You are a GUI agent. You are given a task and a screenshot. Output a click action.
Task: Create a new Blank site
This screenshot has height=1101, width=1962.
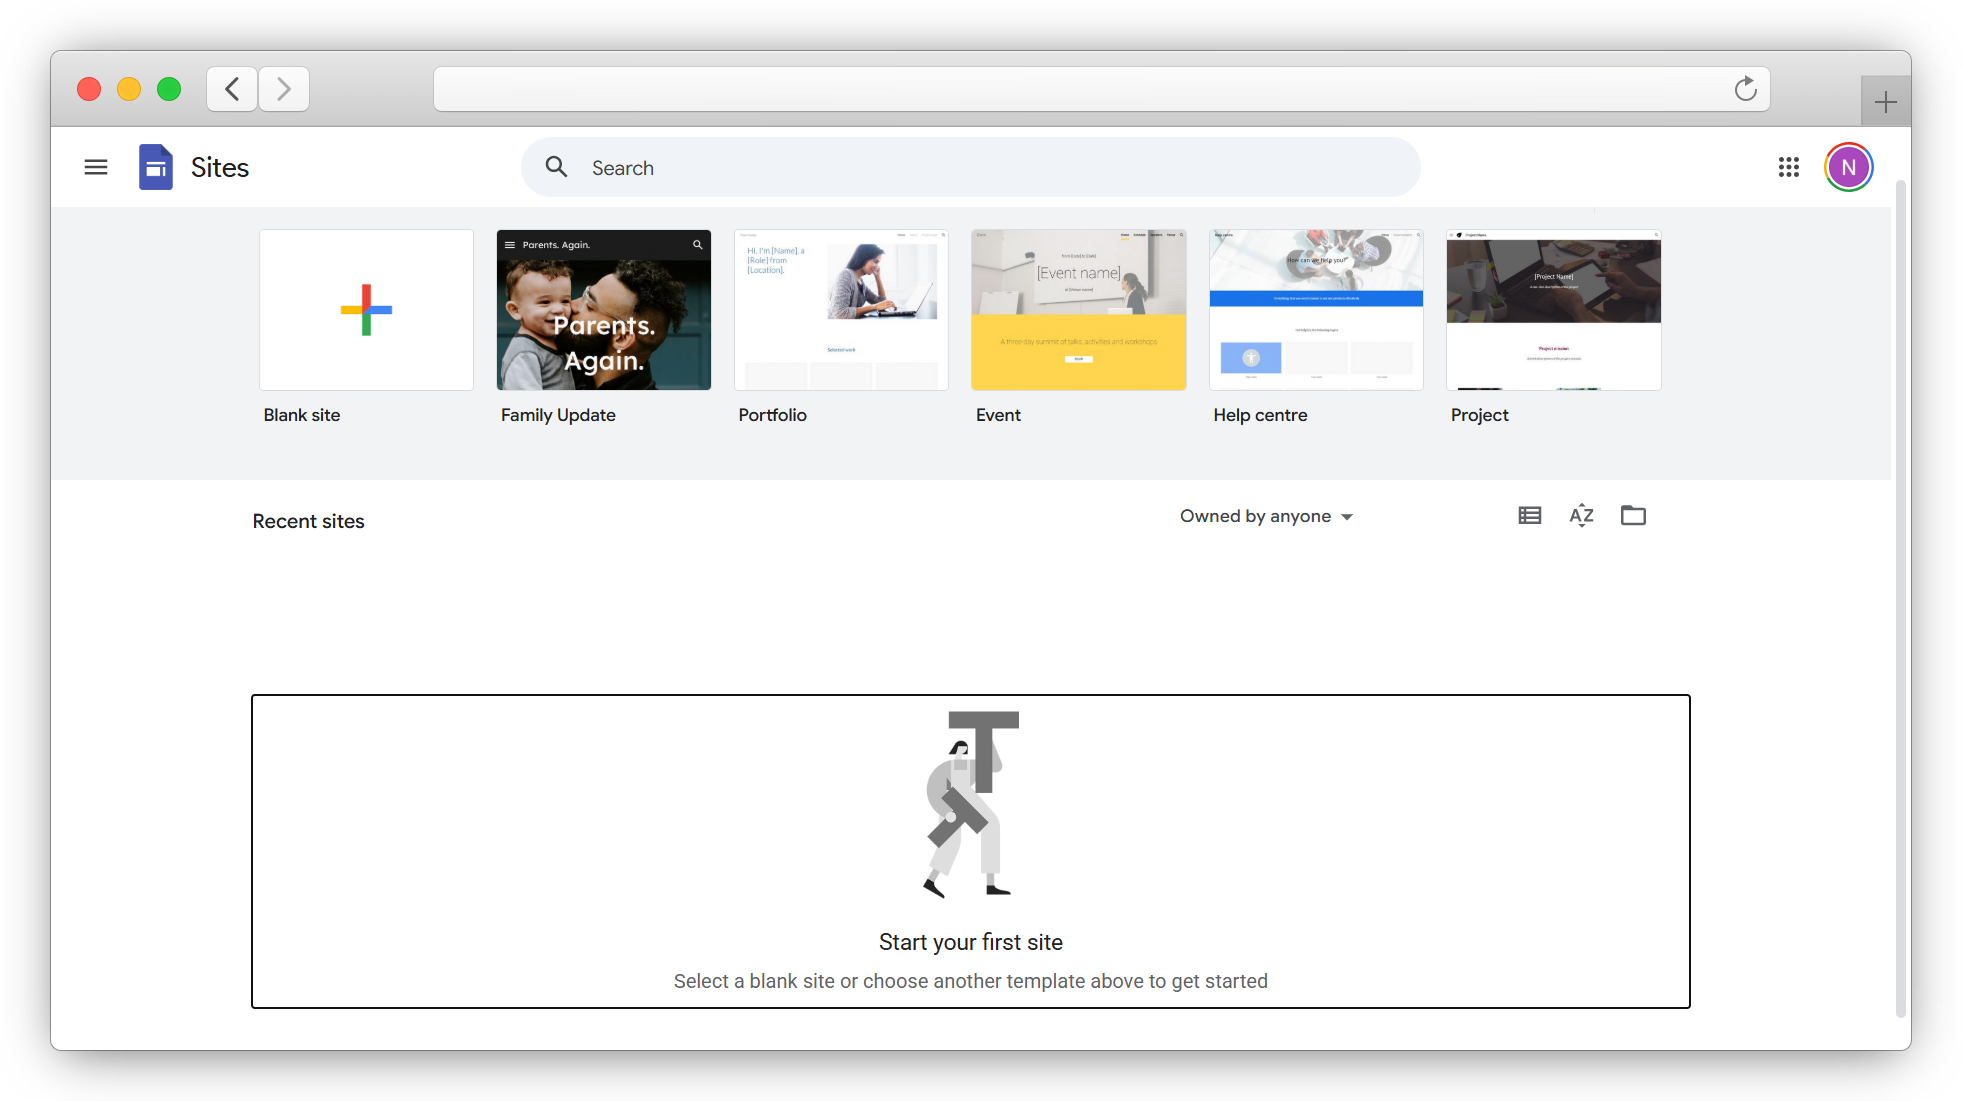(366, 309)
